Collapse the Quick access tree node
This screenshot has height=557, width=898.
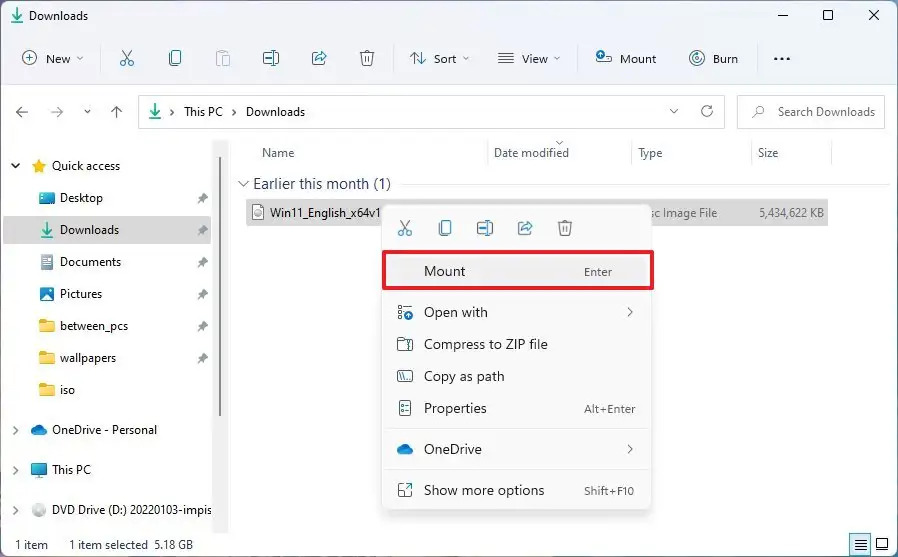point(16,166)
